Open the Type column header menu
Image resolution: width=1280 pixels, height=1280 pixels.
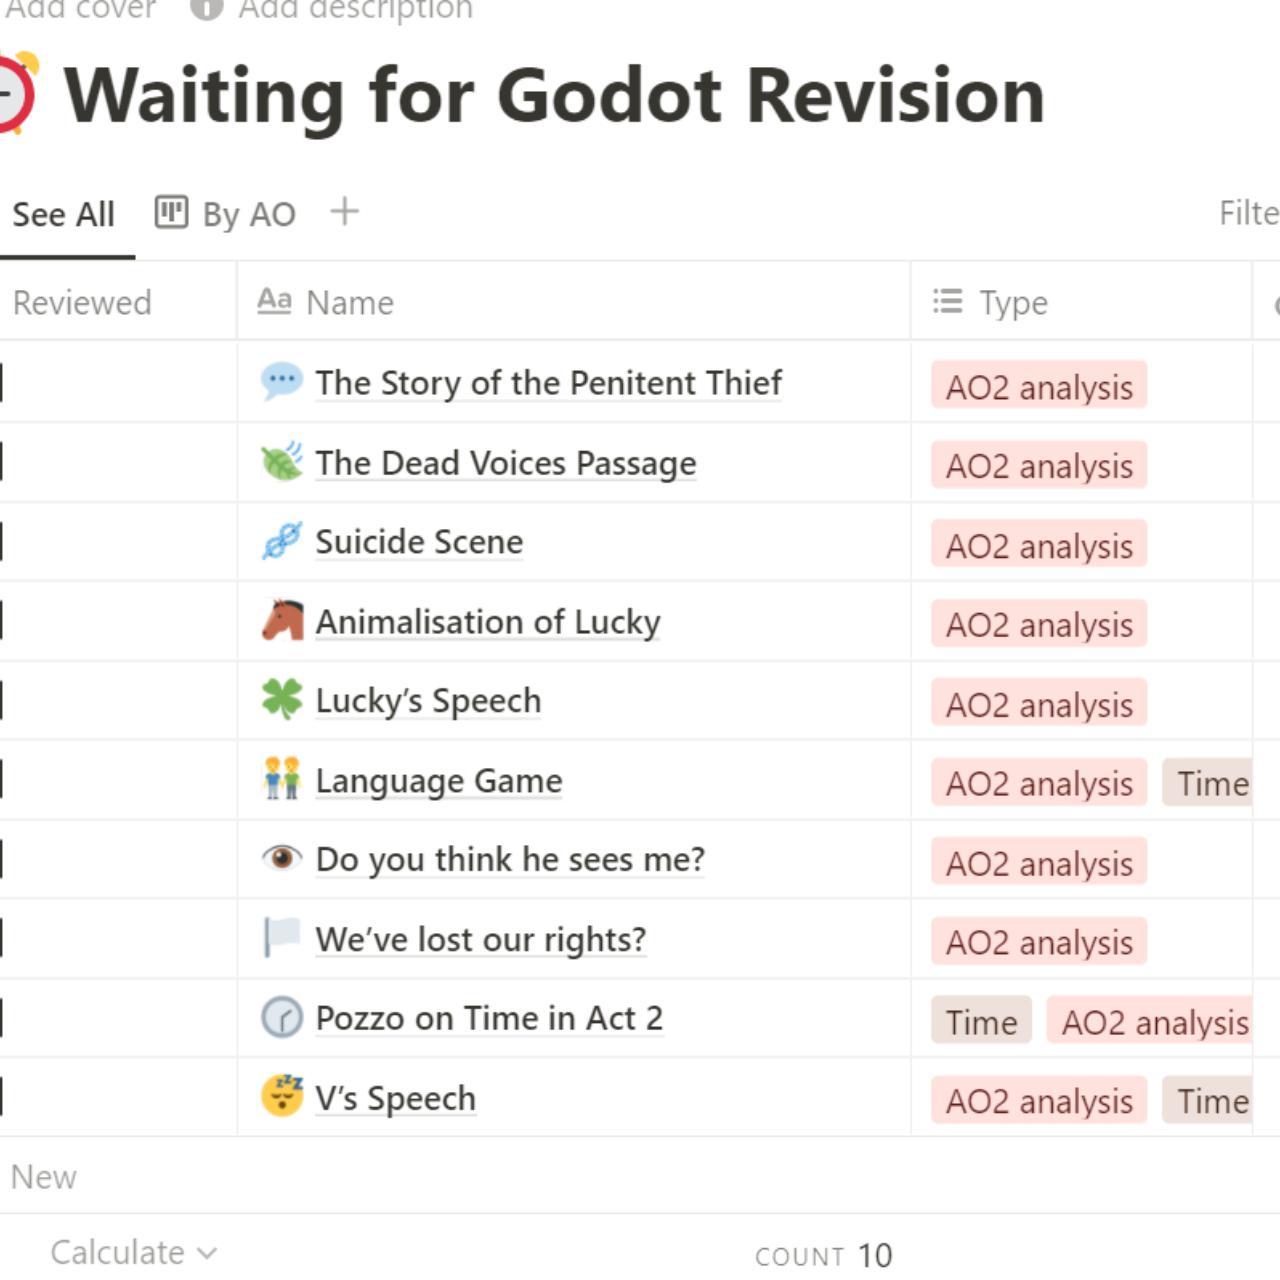point(1013,302)
